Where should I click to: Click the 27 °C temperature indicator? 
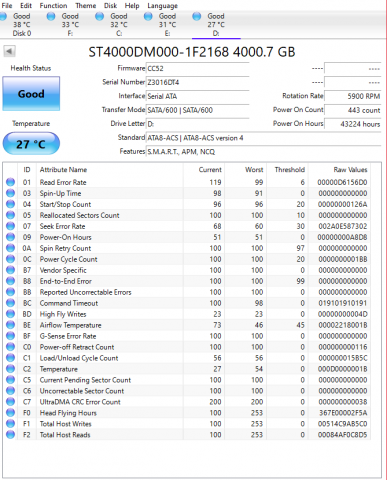(x=31, y=144)
